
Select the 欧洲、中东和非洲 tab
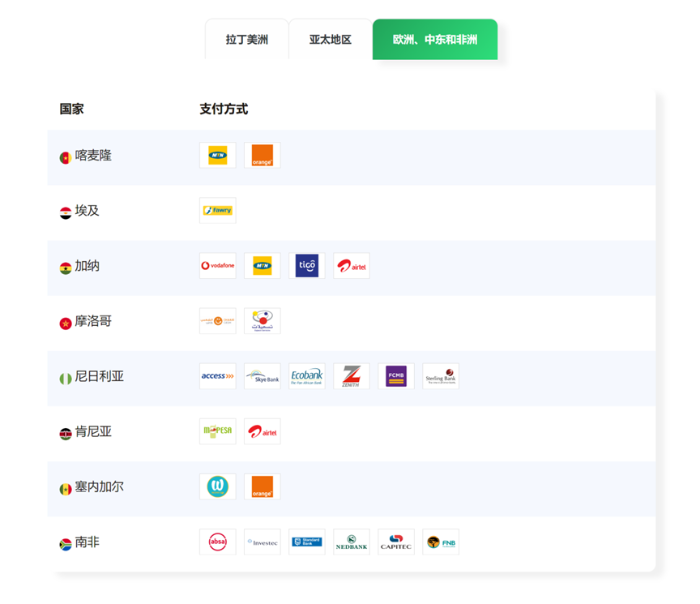[x=435, y=39]
